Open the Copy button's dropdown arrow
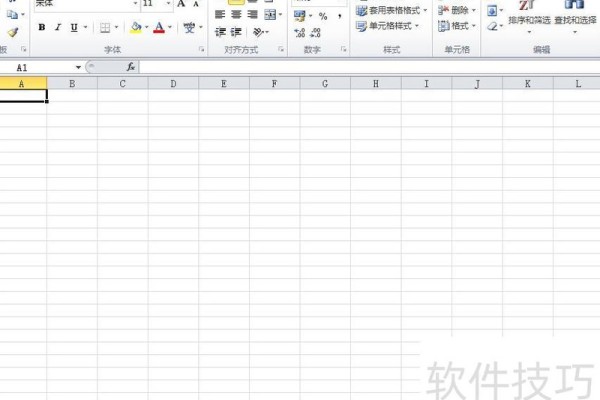 23,15
